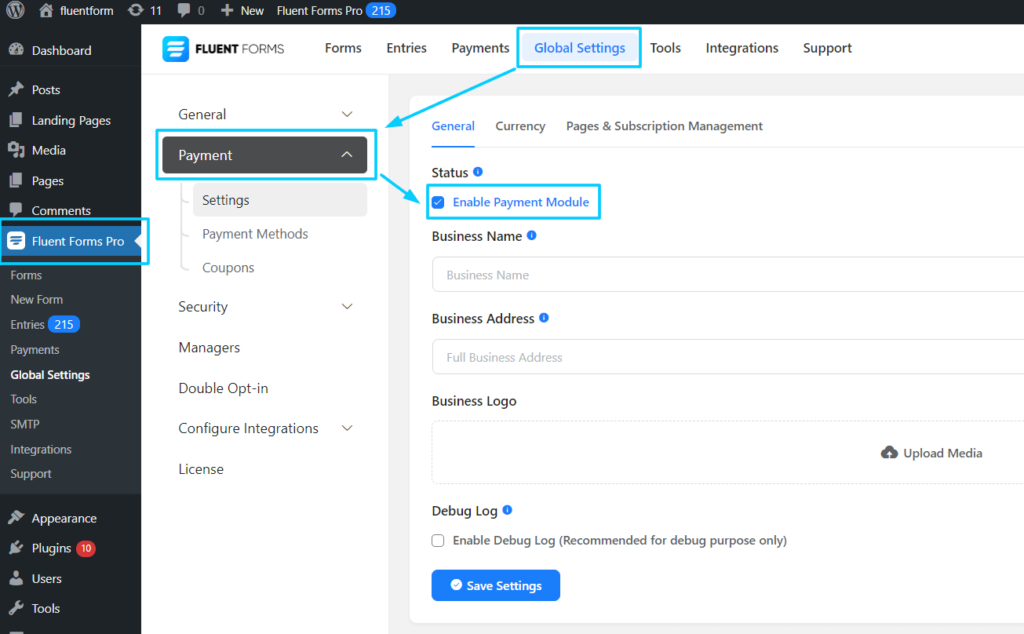
Task: Click the Tools wrench icon in sidebar
Action: (16, 608)
